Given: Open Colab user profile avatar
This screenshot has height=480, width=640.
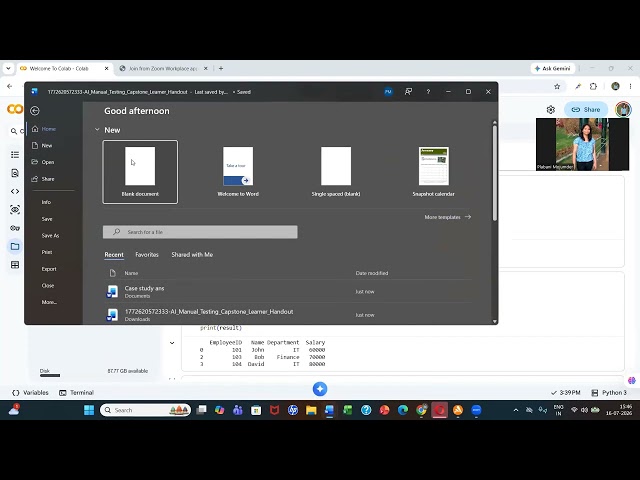Looking at the screenshot, I should pyautogui.click(x=623, y=109).
